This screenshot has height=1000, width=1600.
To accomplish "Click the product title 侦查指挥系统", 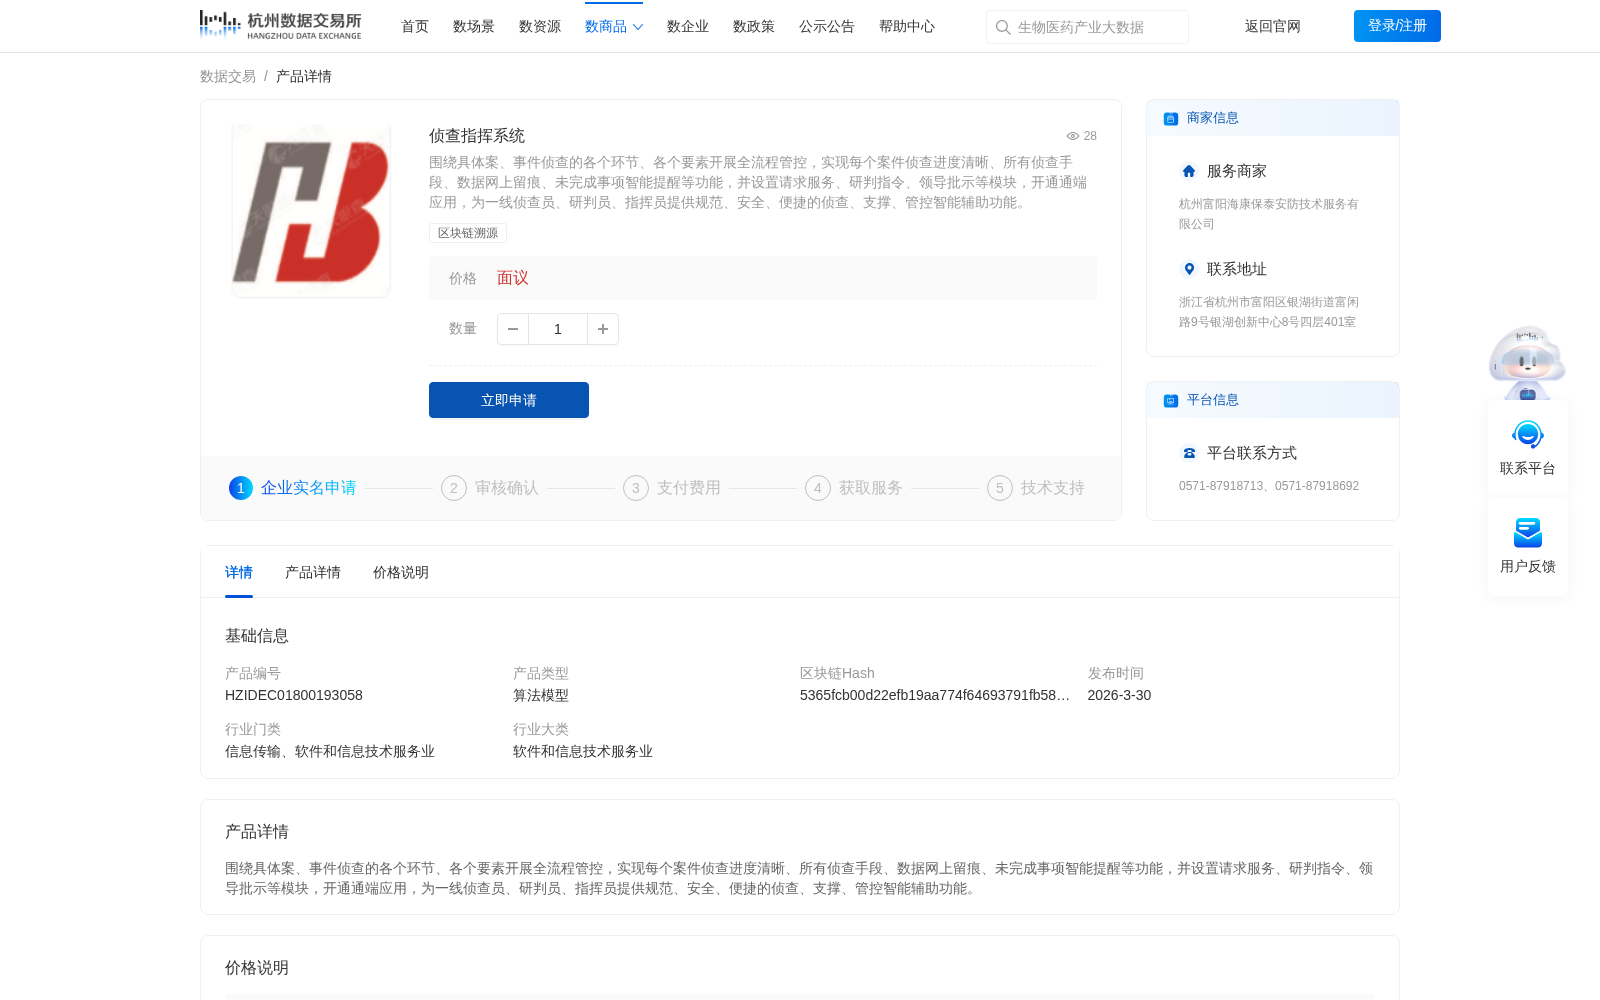I will (x=477, y=136).
